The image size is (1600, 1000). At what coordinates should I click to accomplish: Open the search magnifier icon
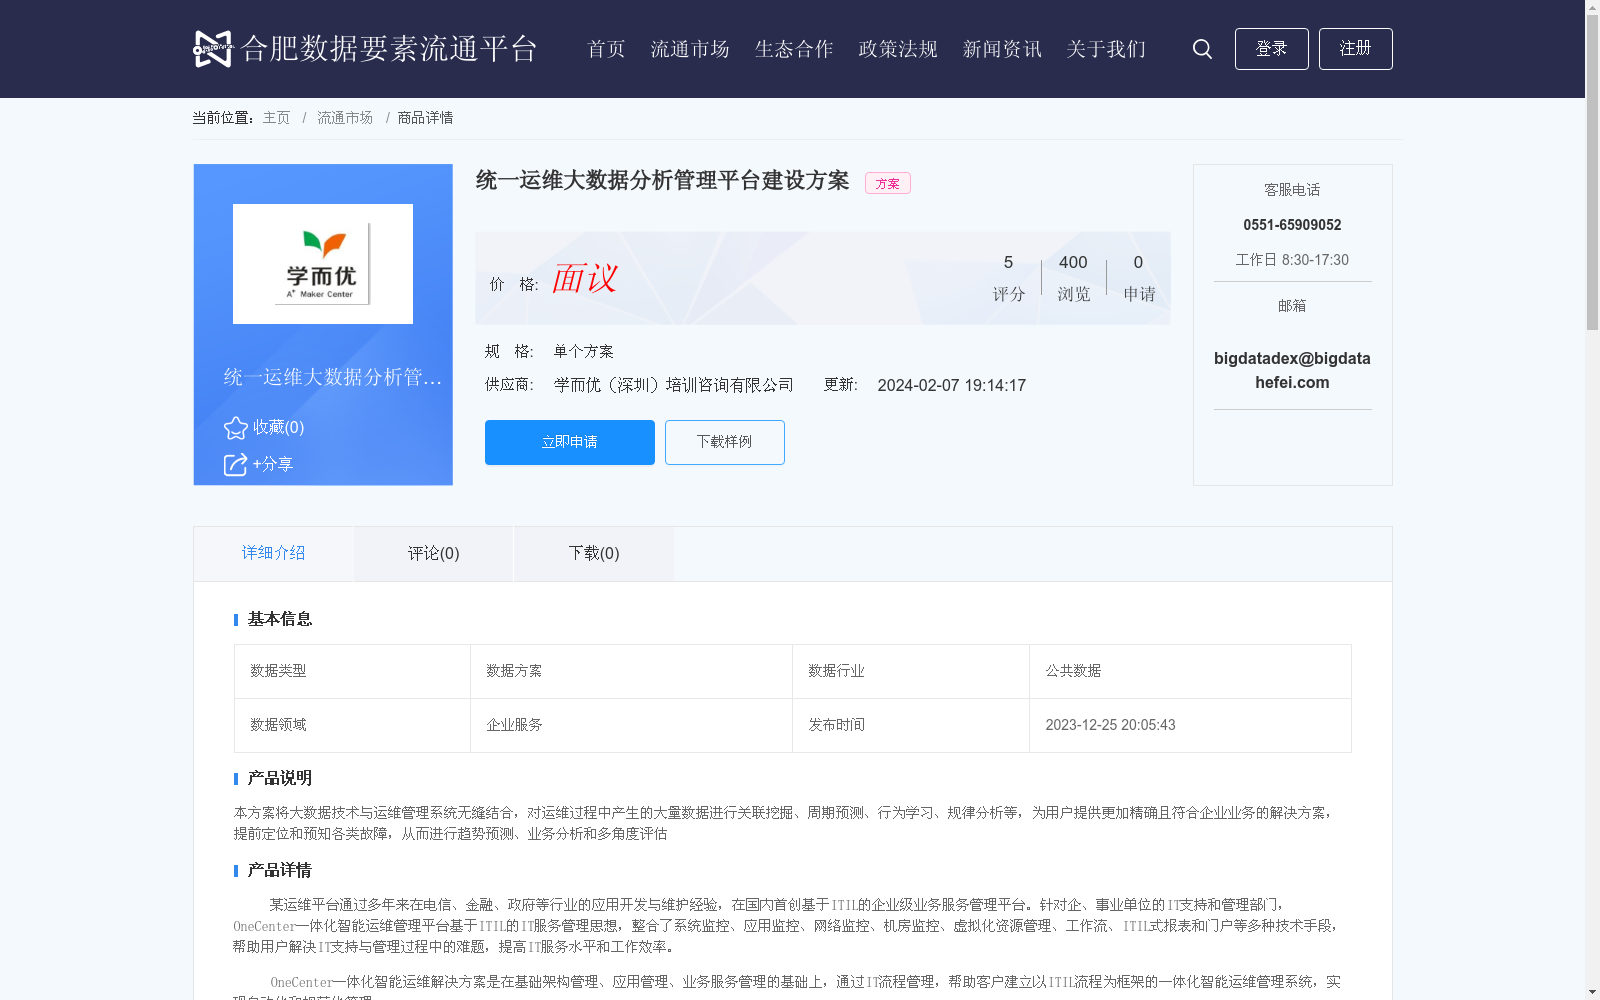pos(1202,49)
